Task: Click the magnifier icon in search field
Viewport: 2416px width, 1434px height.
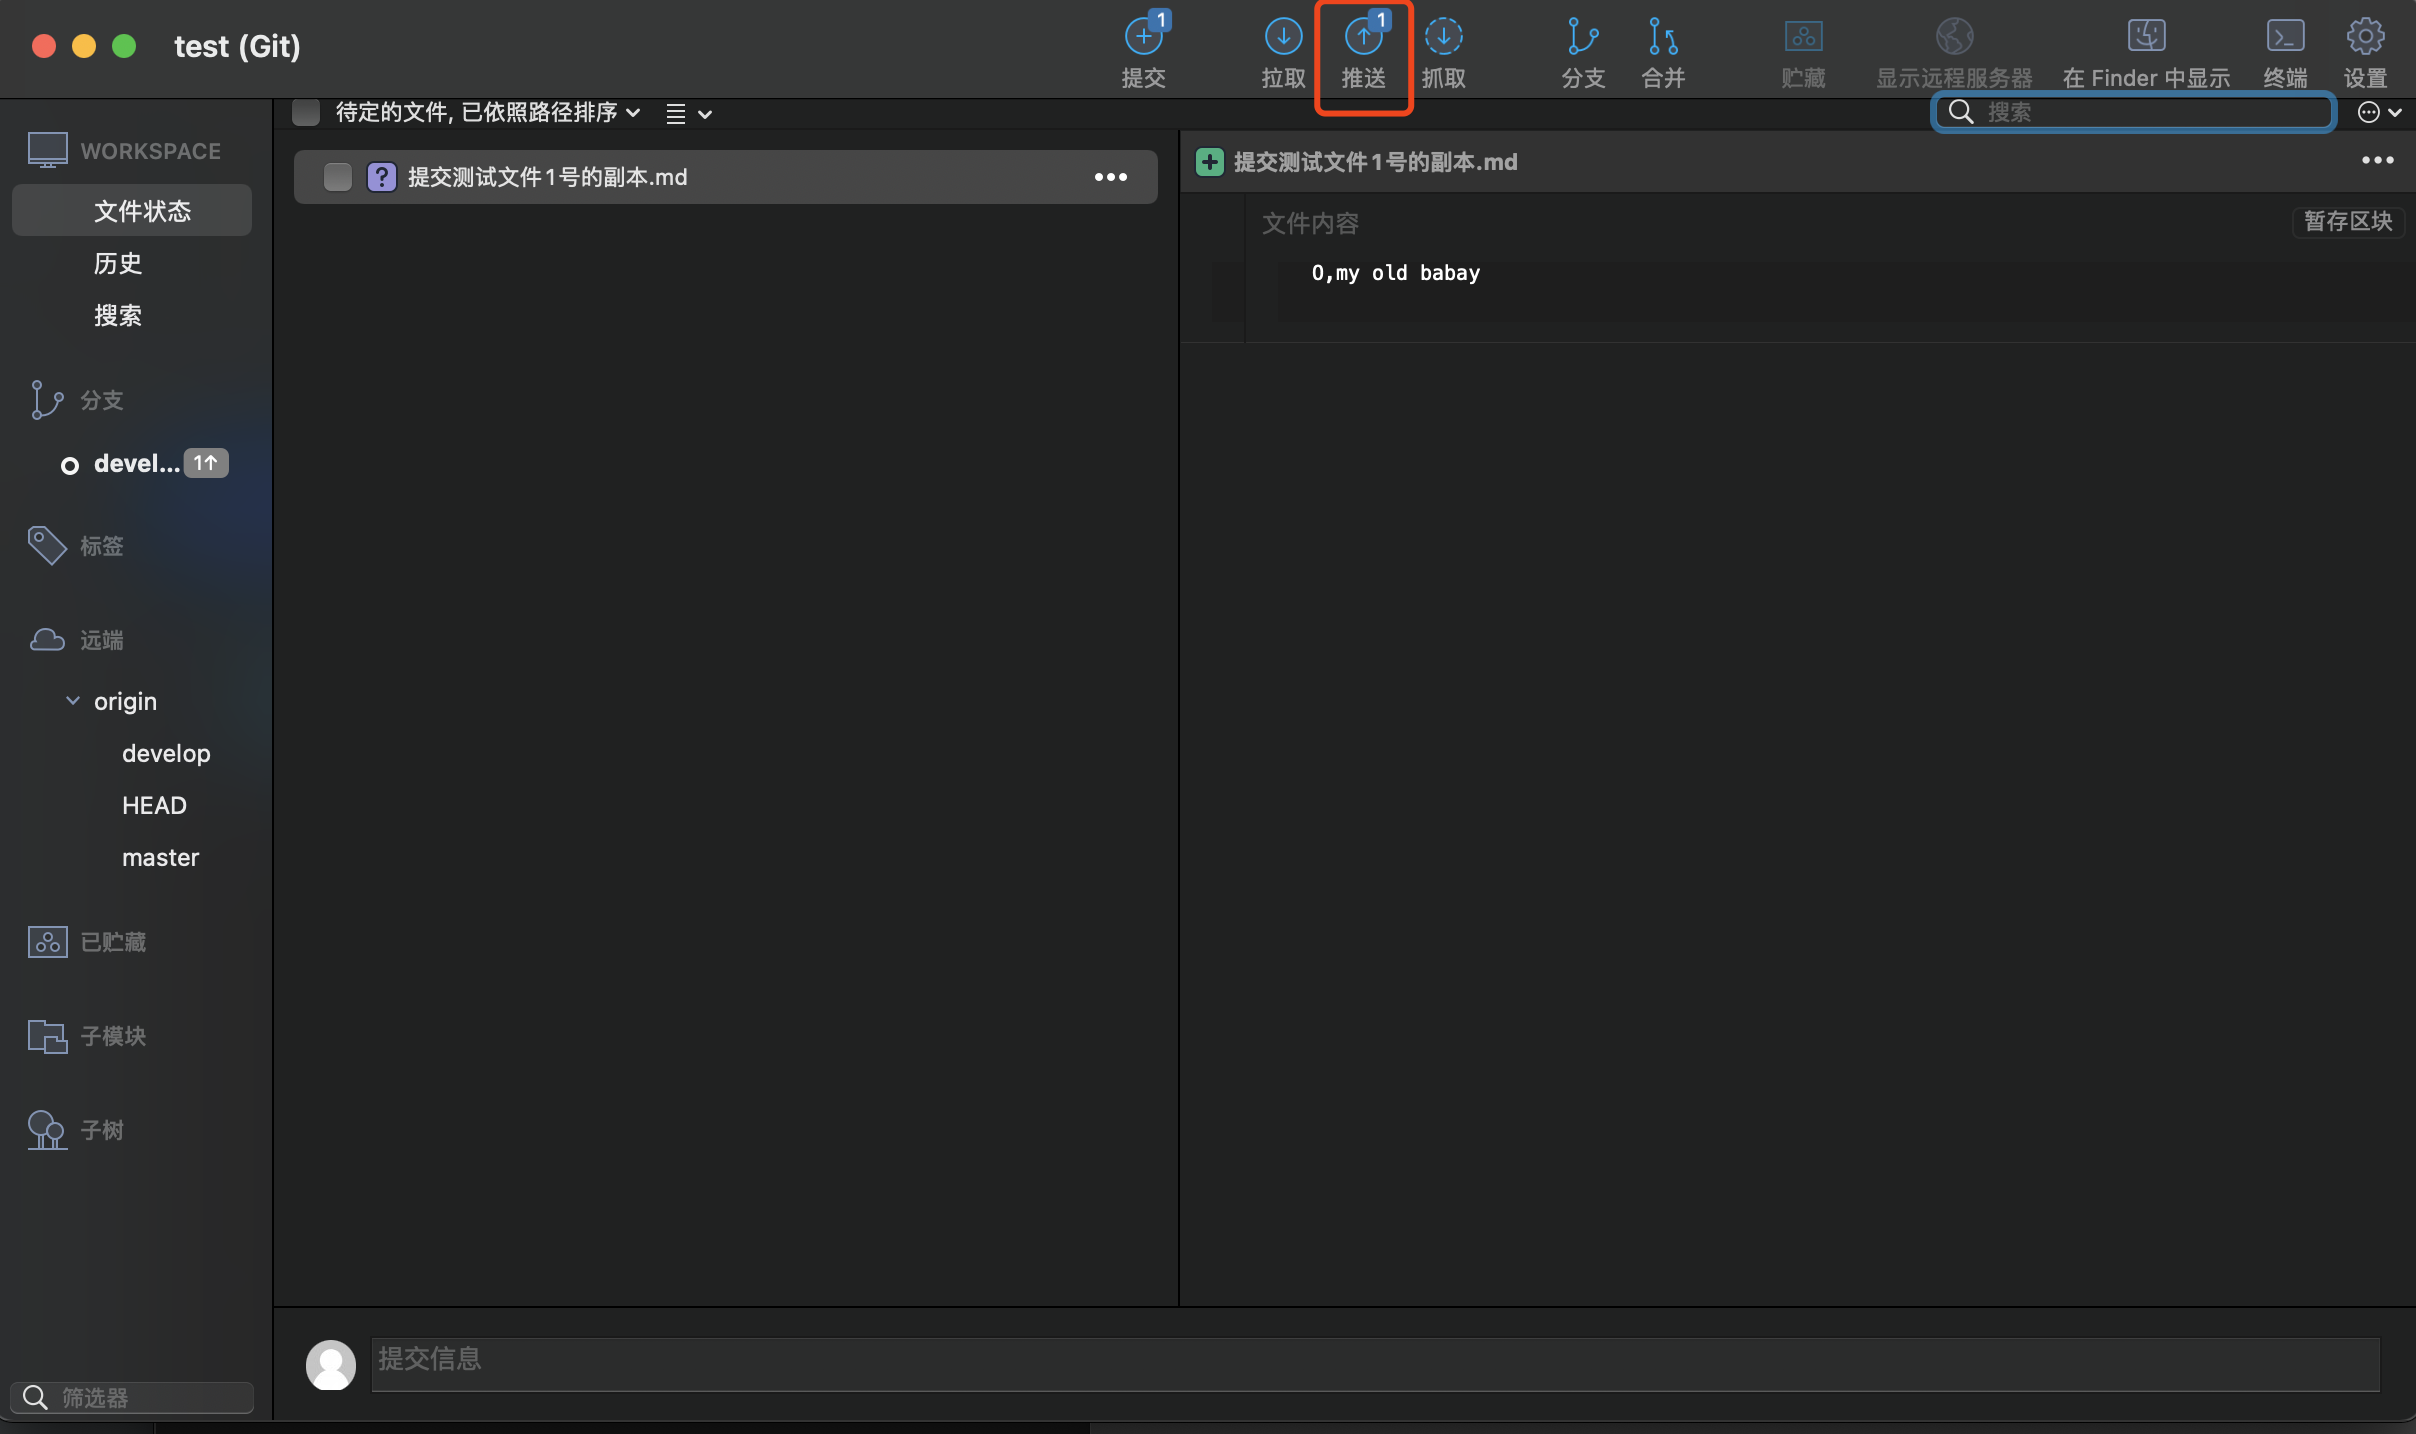Action: tap(1961, 112)
